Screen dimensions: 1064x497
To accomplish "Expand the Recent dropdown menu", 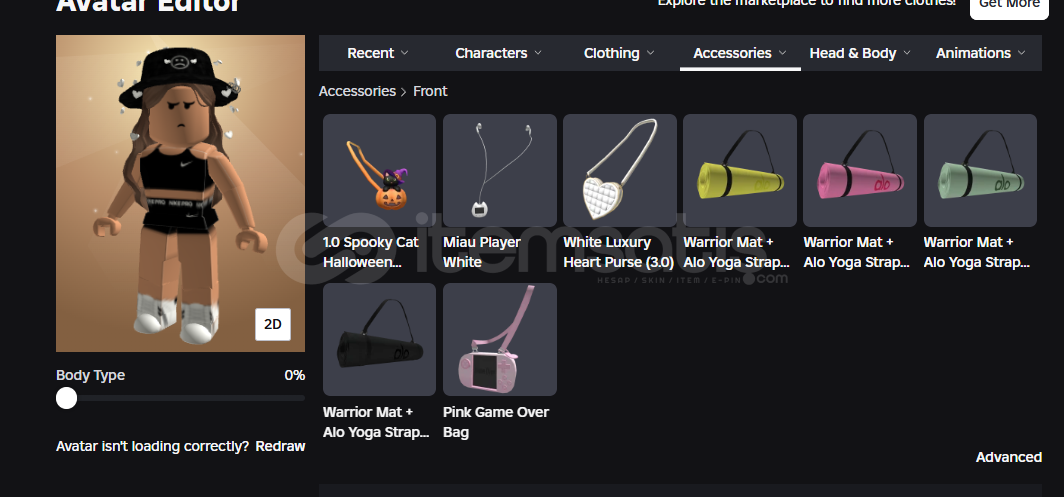I will click(378, 53).
